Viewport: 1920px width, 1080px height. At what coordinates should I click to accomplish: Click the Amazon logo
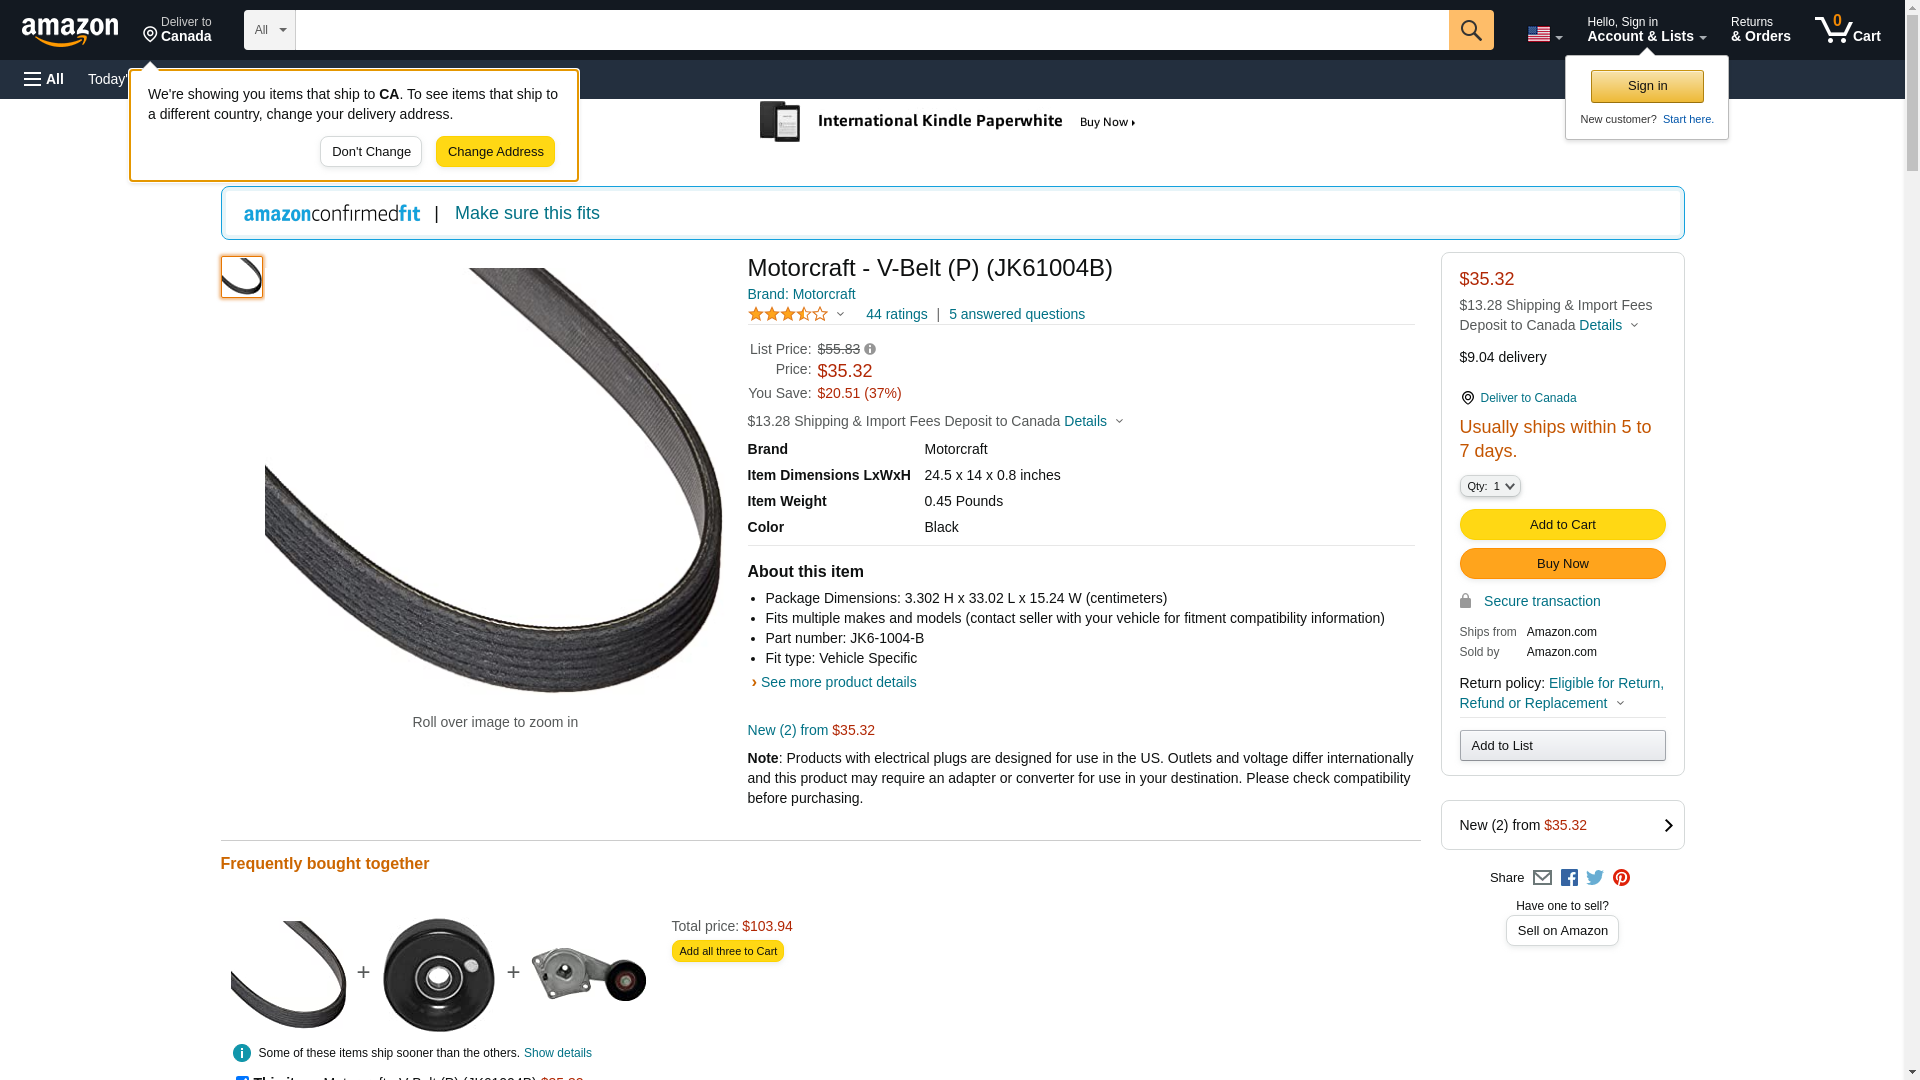click(70, 31)
